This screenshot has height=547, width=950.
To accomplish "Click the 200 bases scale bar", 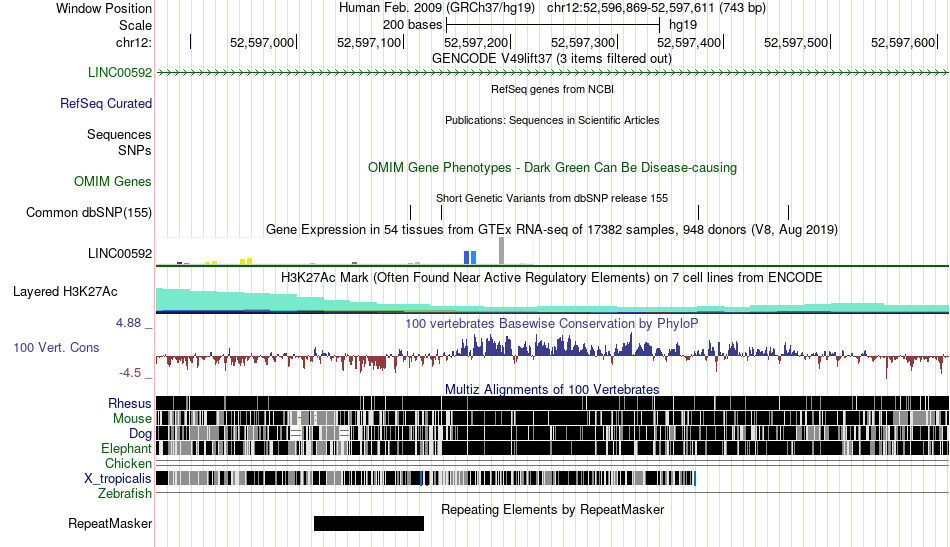I will 553,25.
